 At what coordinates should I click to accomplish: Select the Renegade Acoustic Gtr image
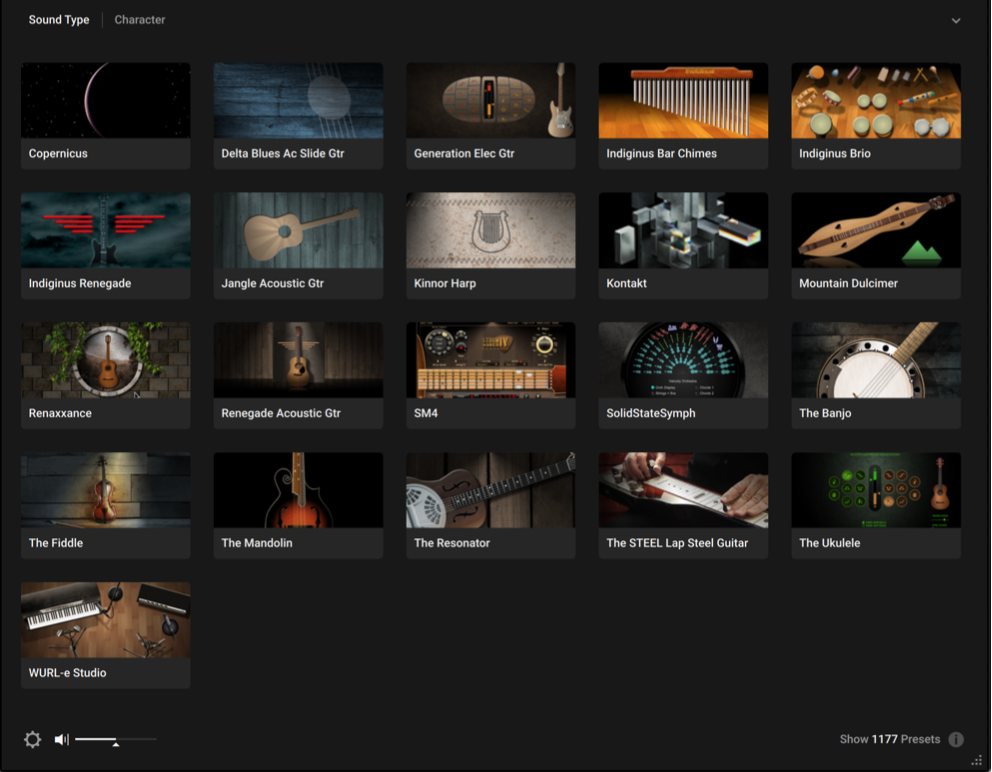298,360
